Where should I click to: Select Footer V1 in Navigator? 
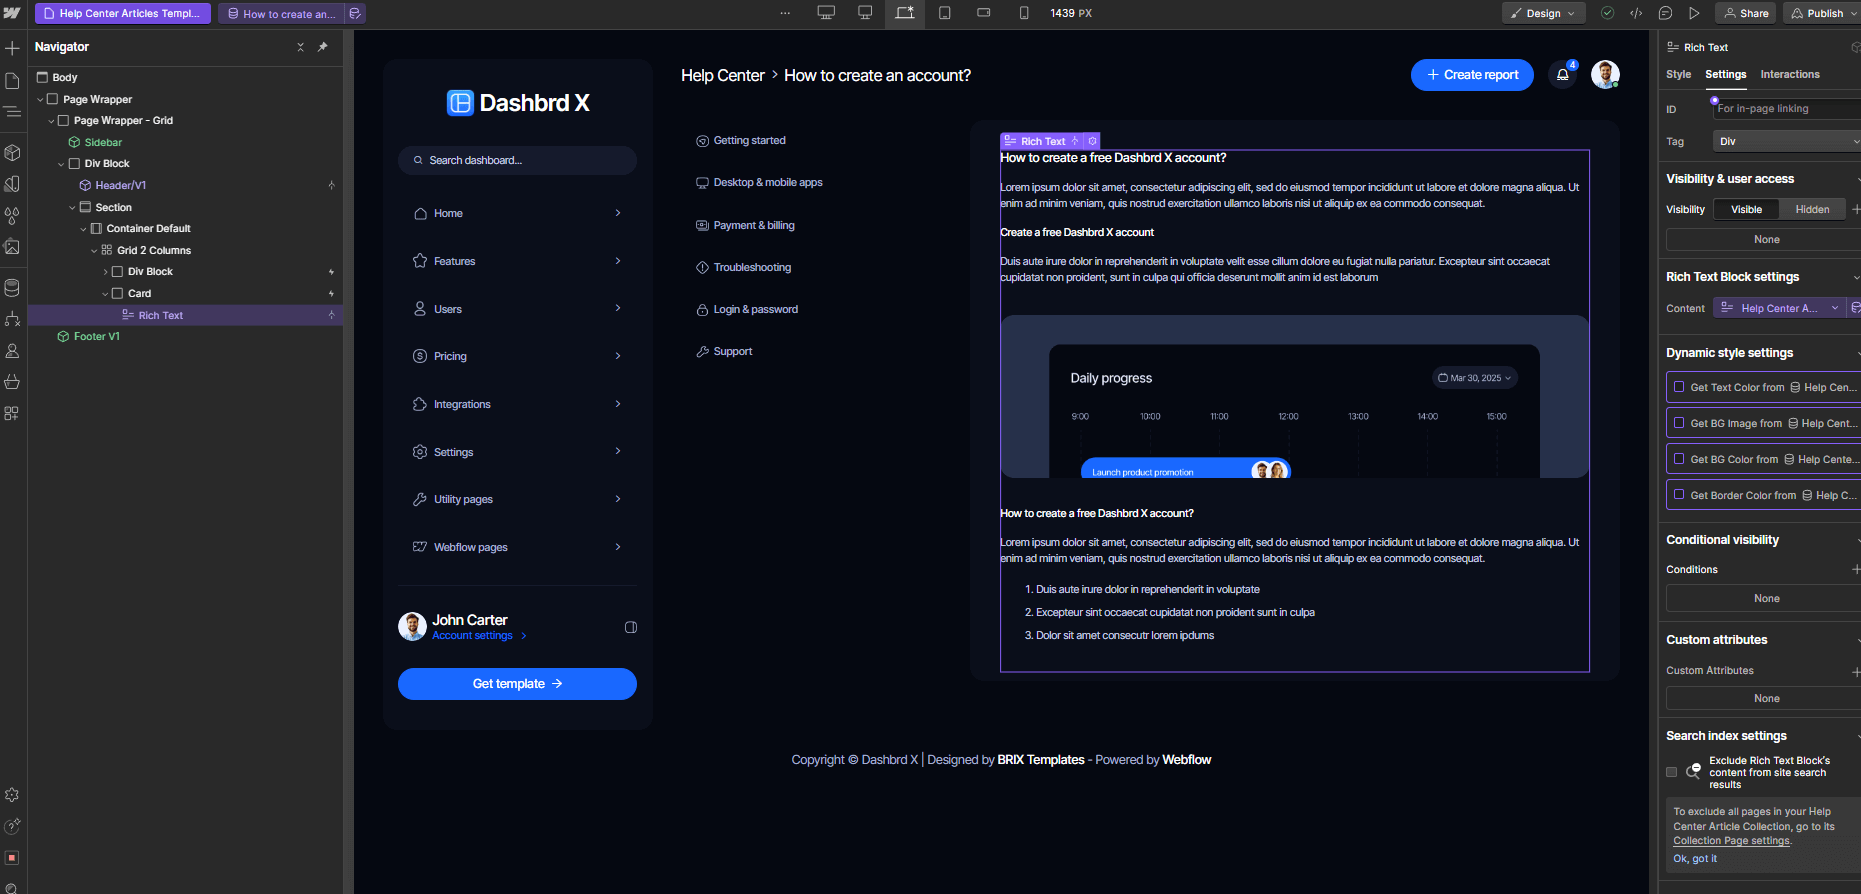click(96, 336)
